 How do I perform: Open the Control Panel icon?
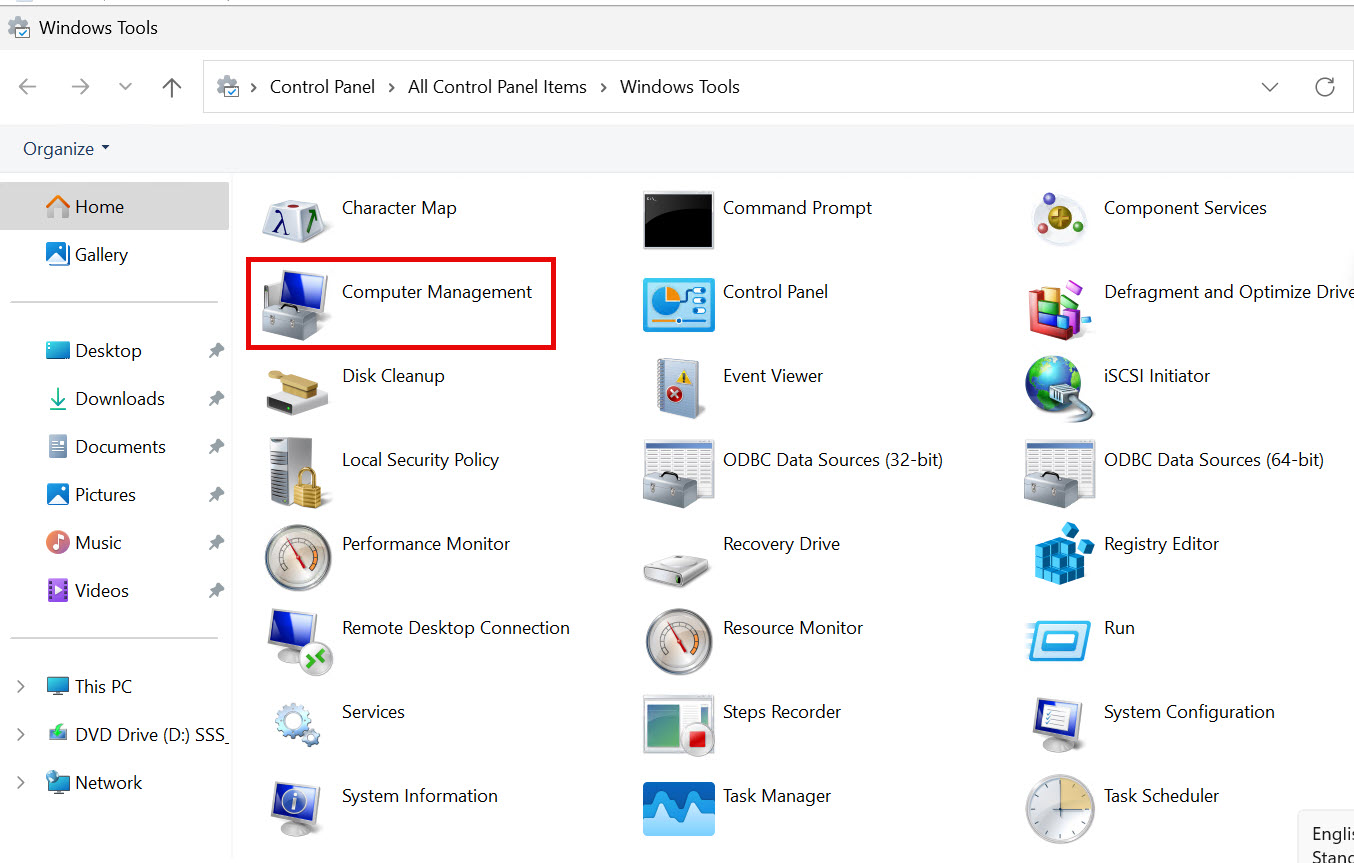[x=678, y=305]
